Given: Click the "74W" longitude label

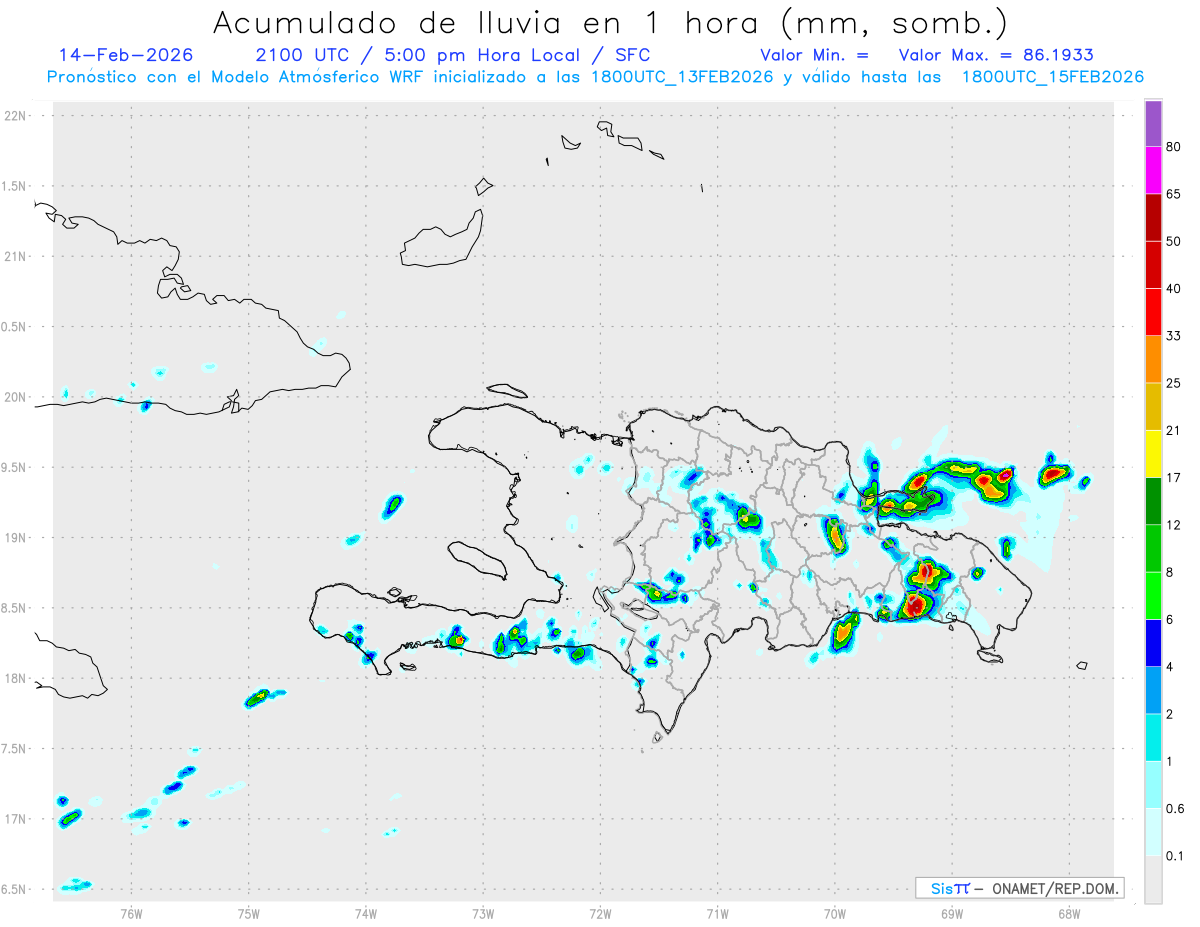Looking at the screenshot, I should [366, 914].
